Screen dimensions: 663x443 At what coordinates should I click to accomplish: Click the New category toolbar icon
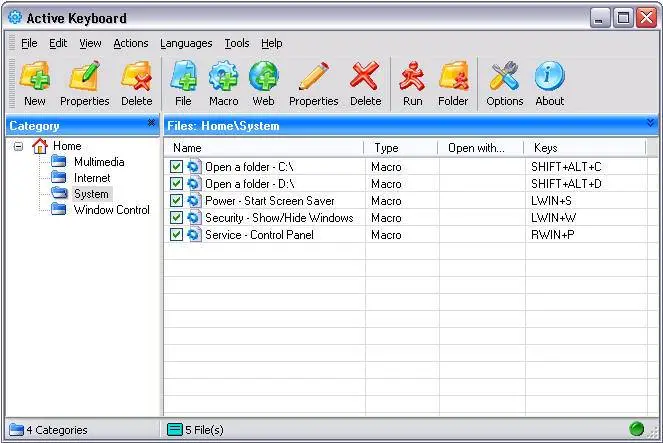35,77
